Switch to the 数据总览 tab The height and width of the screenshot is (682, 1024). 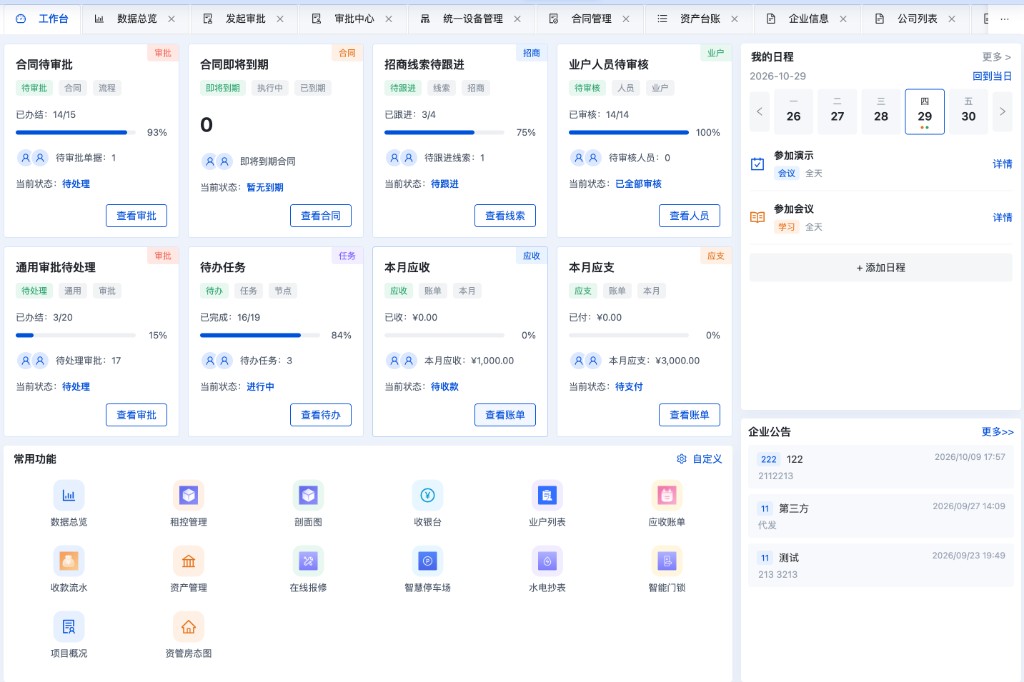coord(137,19)
